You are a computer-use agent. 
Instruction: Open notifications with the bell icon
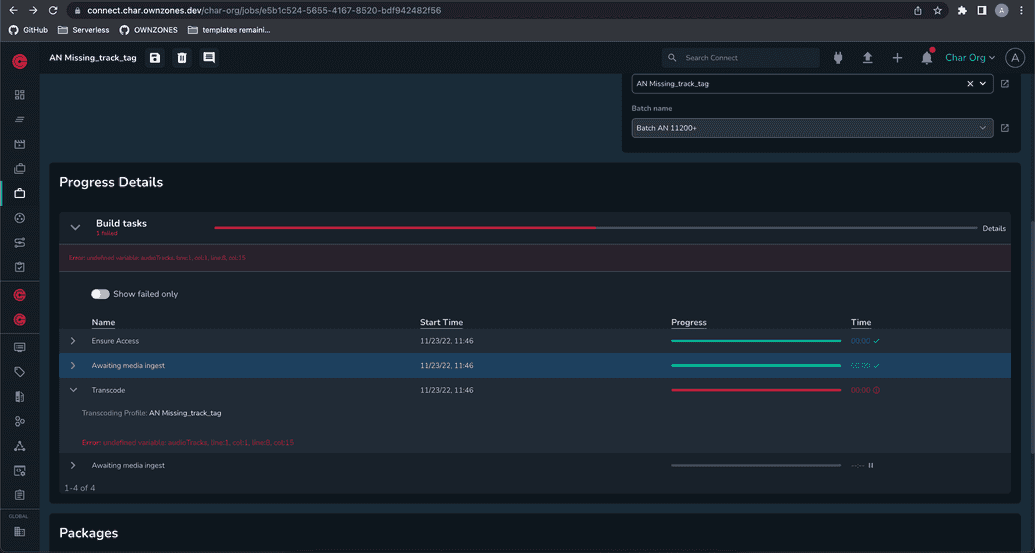[x=927, y=58]
